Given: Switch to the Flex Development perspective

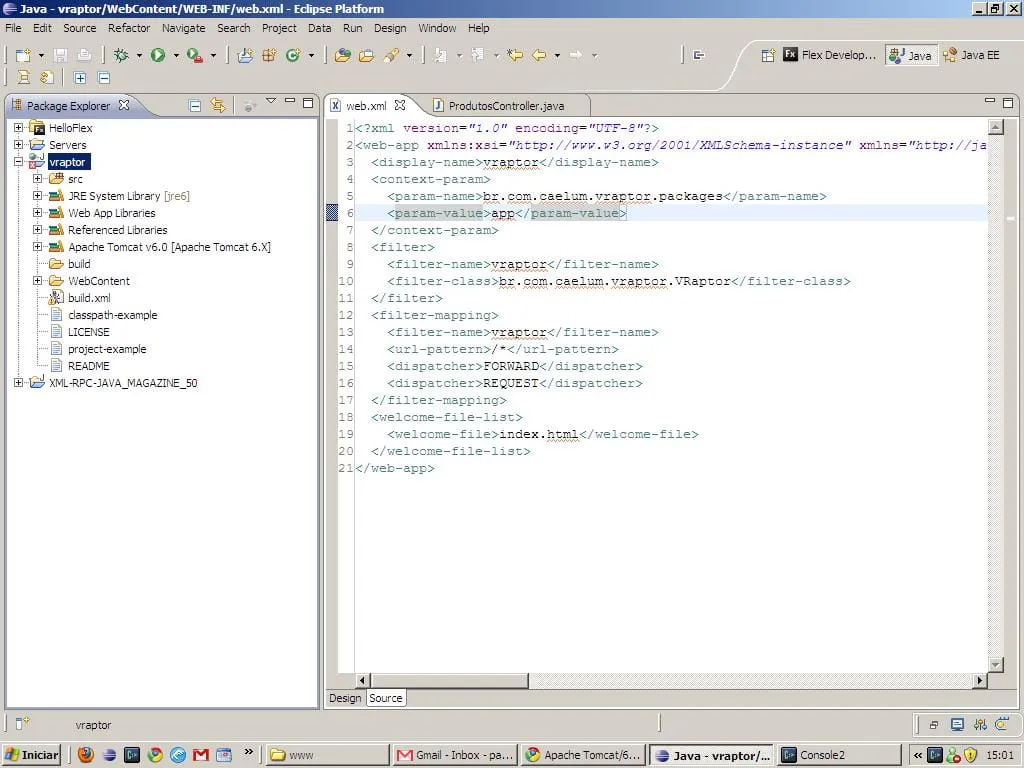Looking at the screenshot, I should point(829,55).
